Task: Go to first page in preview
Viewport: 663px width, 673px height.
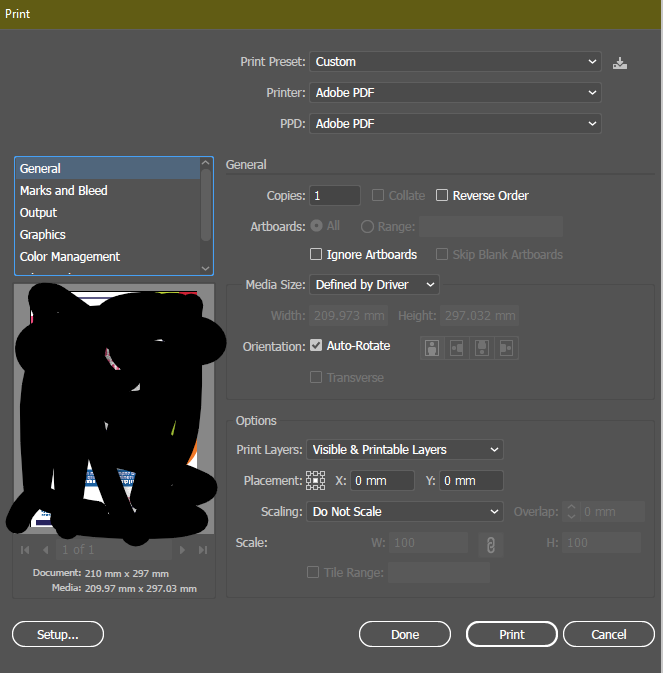Action: point(25,550)
